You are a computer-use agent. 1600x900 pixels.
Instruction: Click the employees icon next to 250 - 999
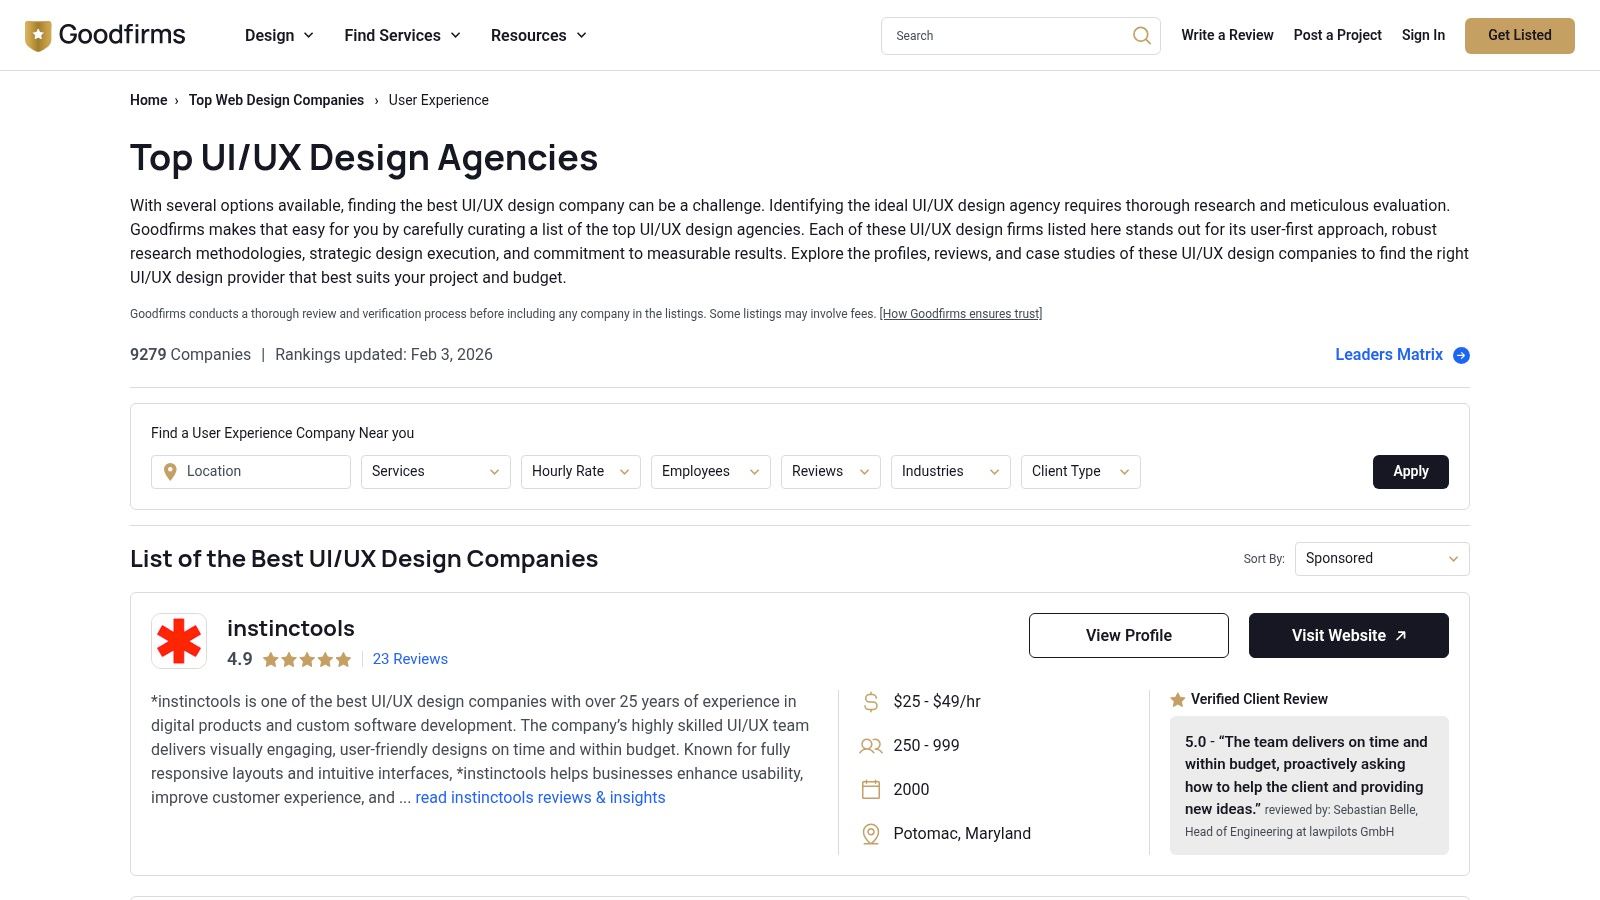tap(869, 745)
